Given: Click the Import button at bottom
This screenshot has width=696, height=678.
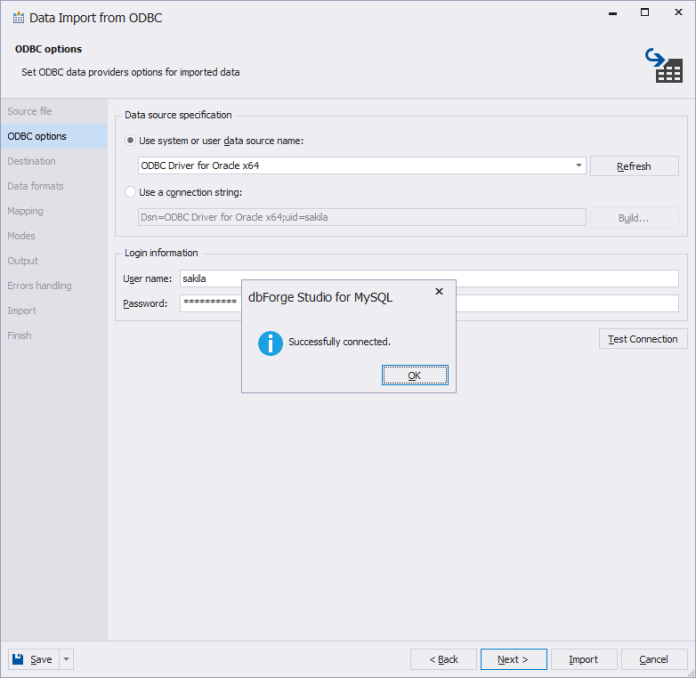Looking at the screenshot, I should pyautogui.click(x=584, y=659).
